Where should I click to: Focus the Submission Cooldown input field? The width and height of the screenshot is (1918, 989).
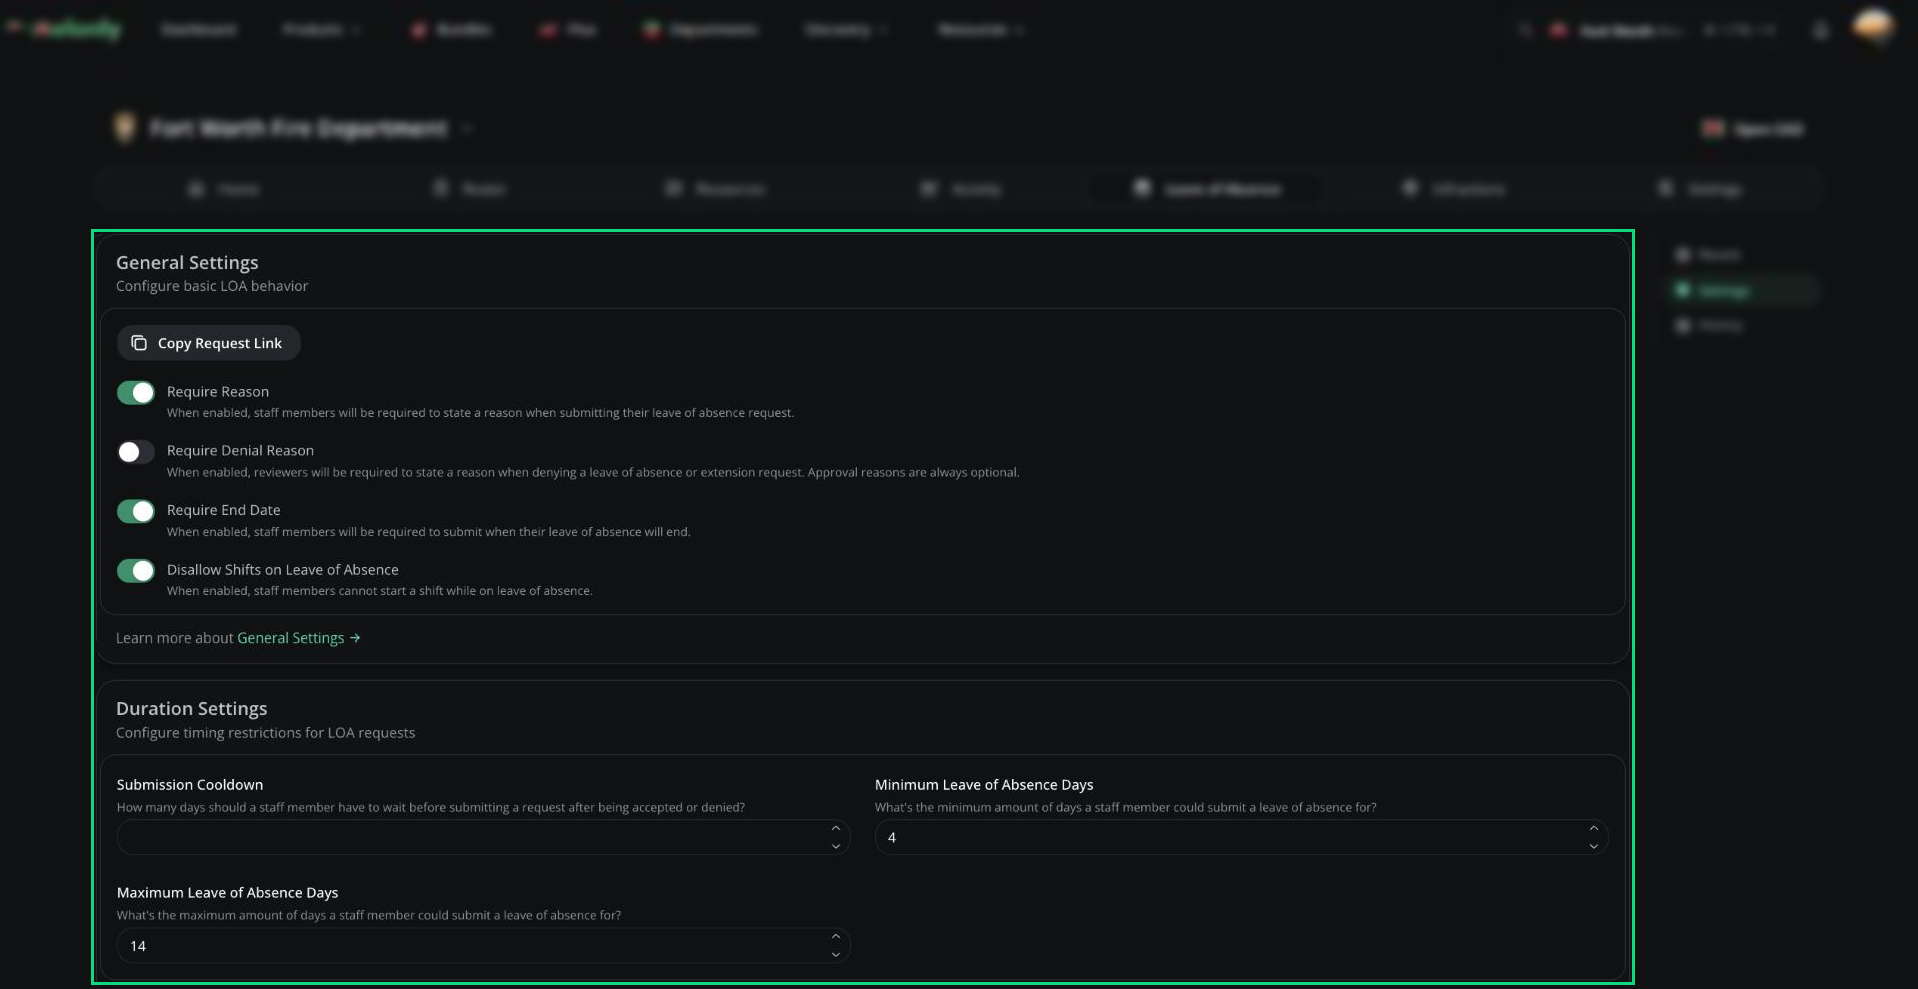483,837
